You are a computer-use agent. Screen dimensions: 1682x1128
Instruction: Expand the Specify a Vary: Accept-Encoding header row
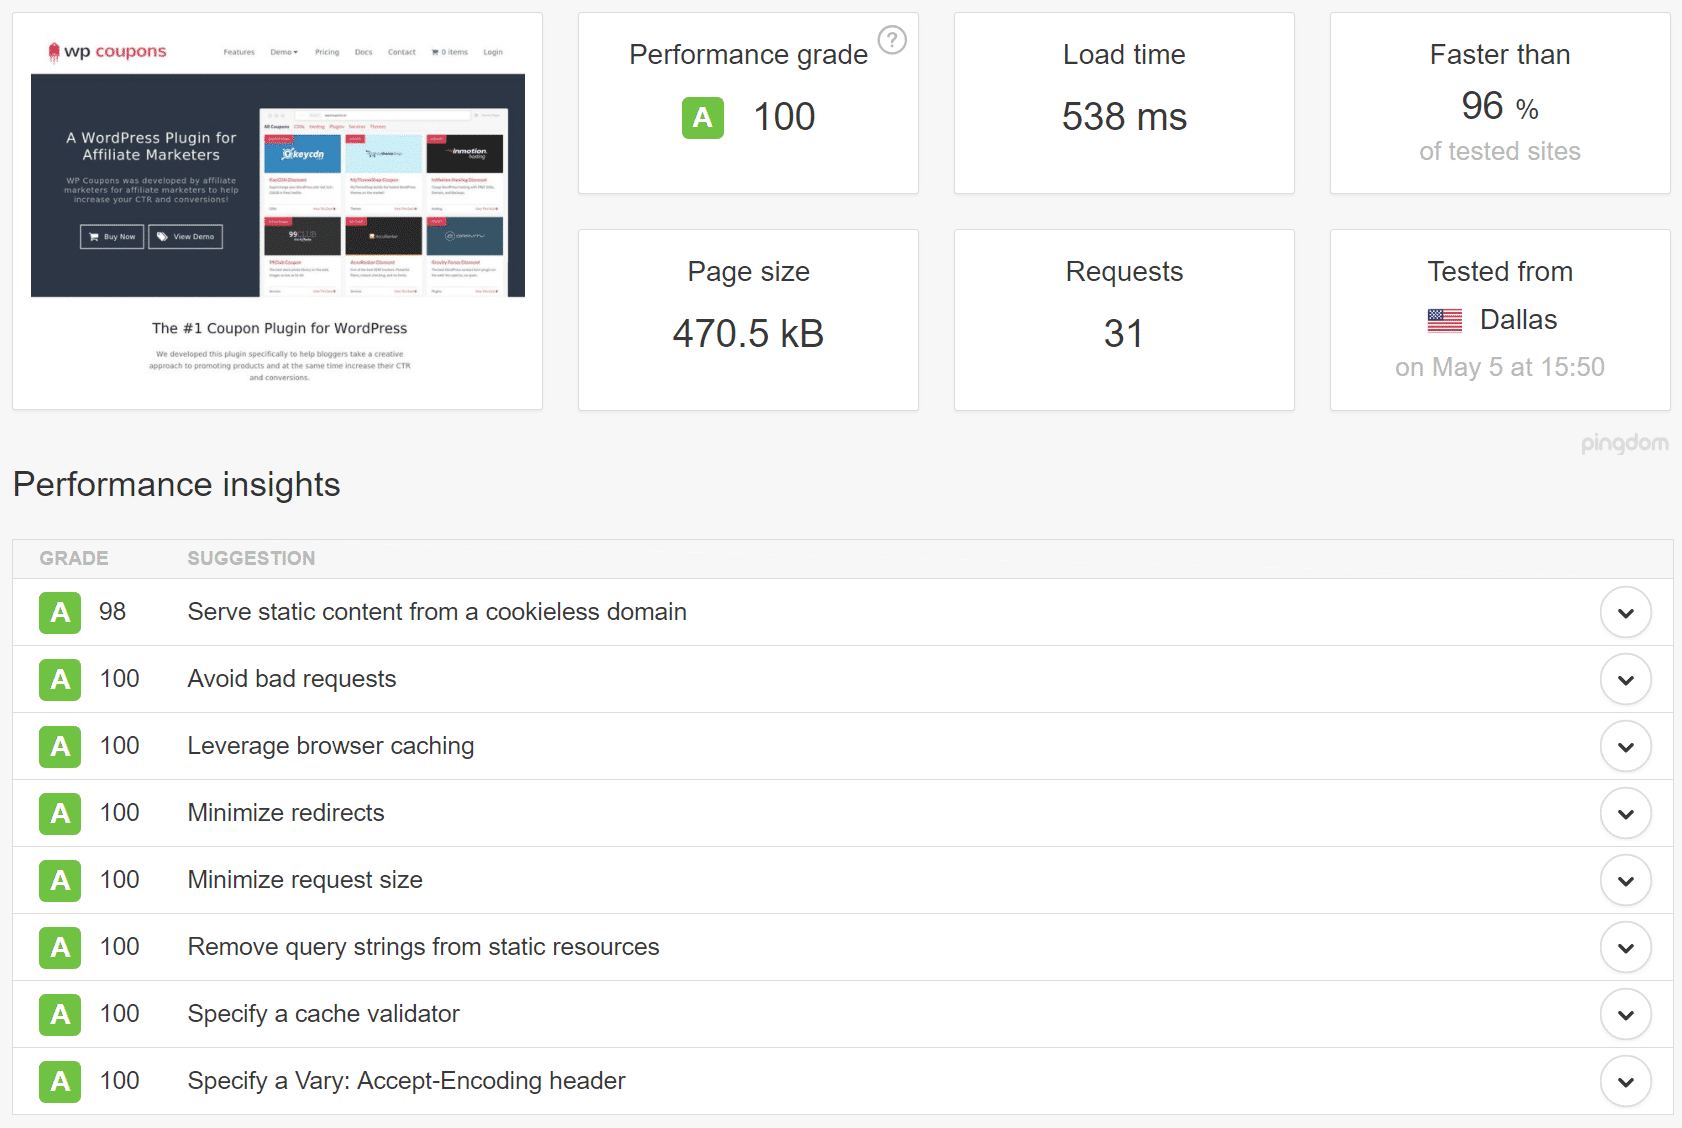pyautogui.click(x=1626, y=1081)
